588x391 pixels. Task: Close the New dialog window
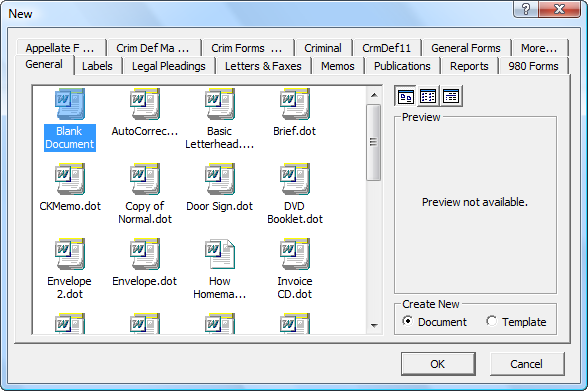click(560, 9)
